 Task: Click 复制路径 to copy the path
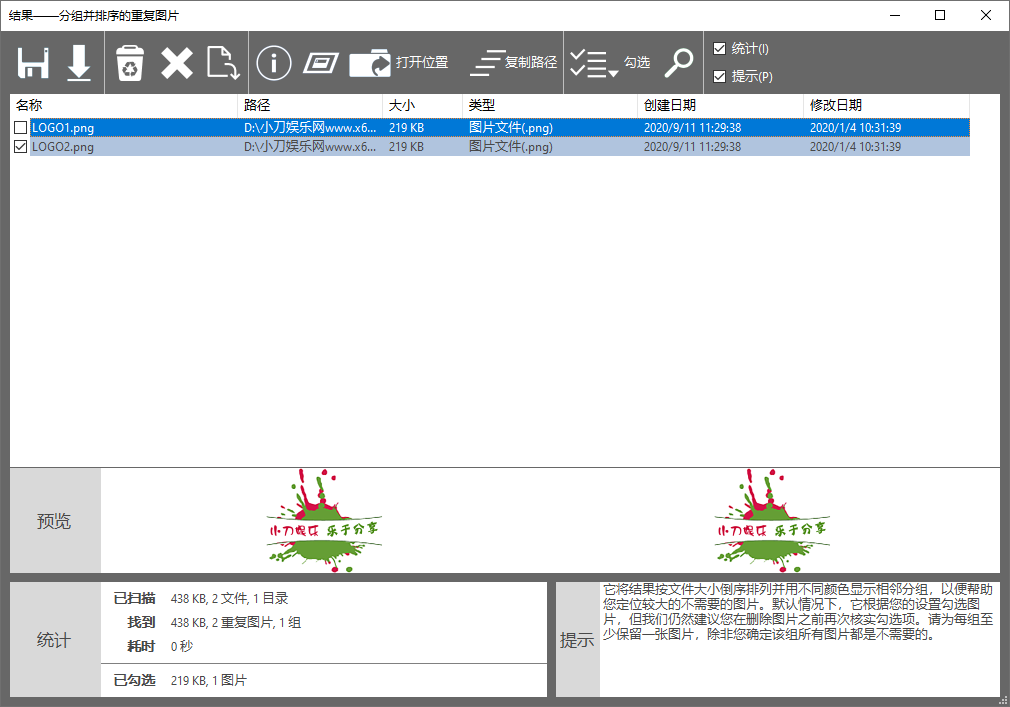pos(513,63)
